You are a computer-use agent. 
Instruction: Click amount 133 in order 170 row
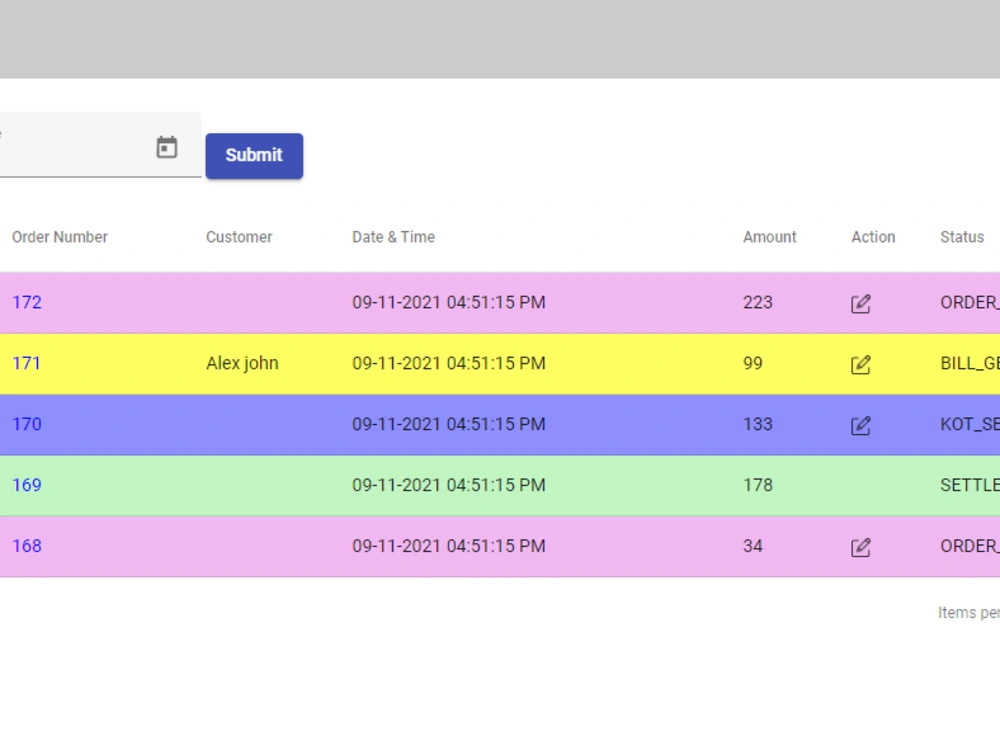coord(758,424)
